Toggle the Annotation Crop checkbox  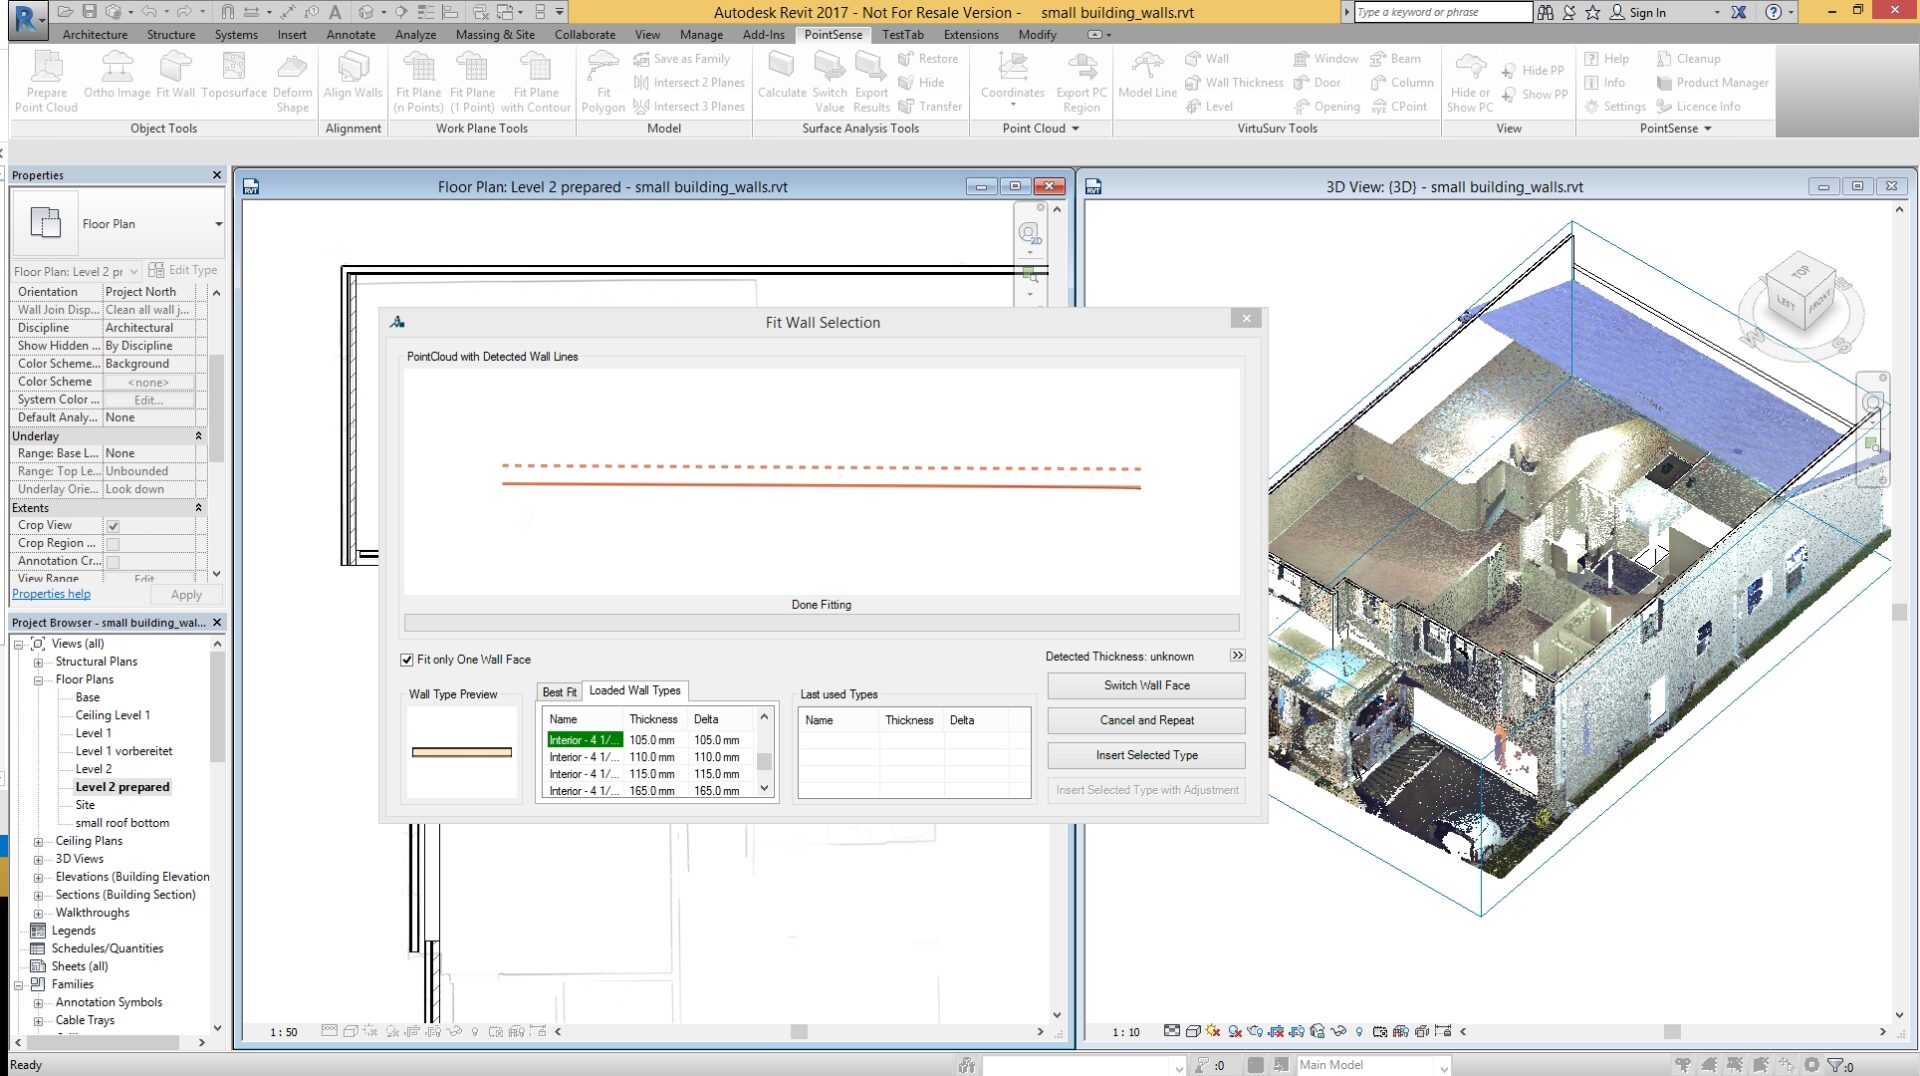click(113, 562)
